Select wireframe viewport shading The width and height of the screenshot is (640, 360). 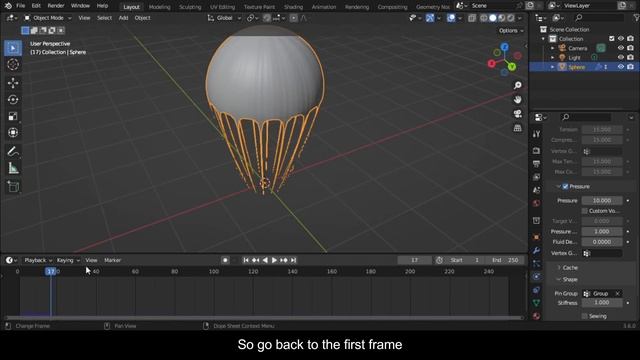484,18
